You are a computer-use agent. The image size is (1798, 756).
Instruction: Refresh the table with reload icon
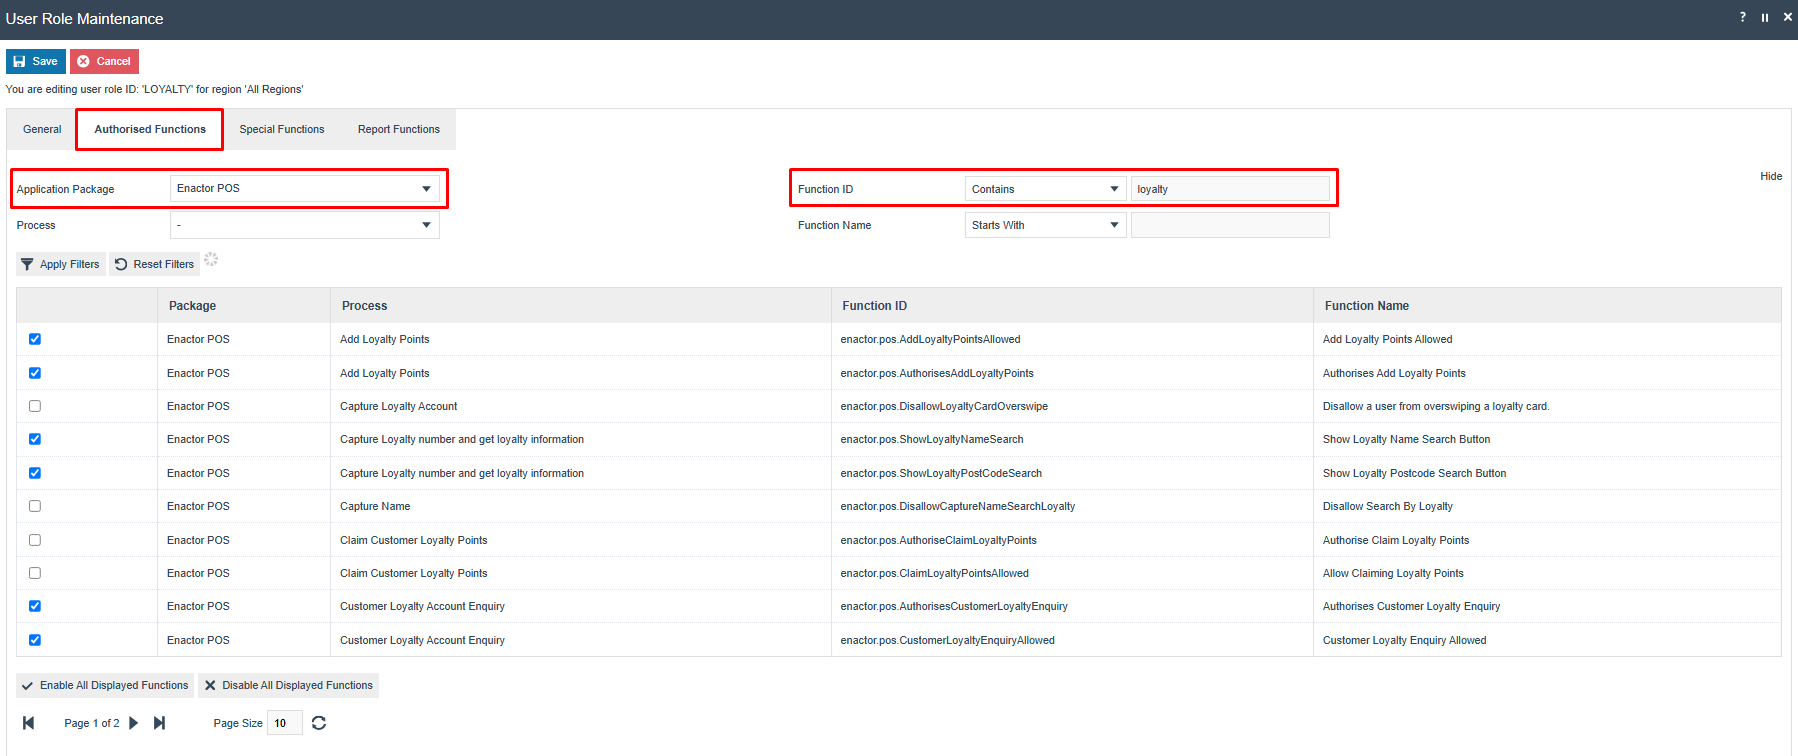319,723
